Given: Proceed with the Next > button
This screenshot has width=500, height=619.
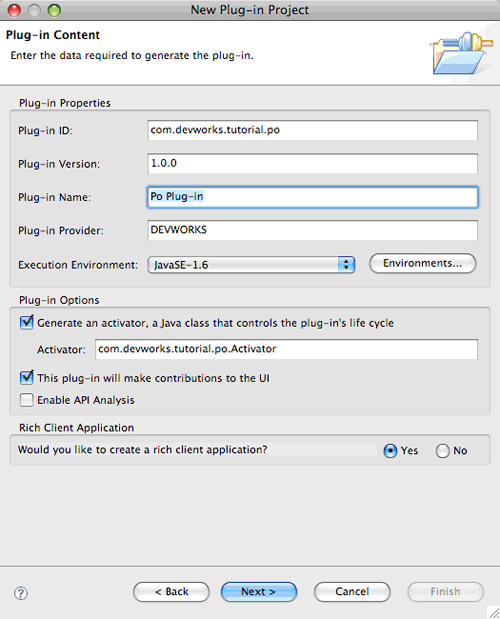Looking at the screenshot, I should (x=259, y=592).
